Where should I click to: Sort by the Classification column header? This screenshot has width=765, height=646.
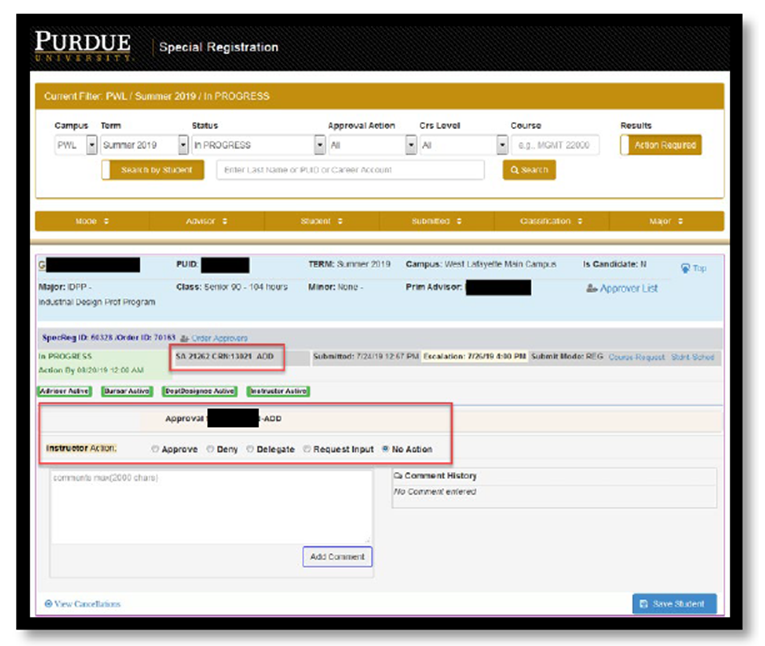tap(550, 221)
